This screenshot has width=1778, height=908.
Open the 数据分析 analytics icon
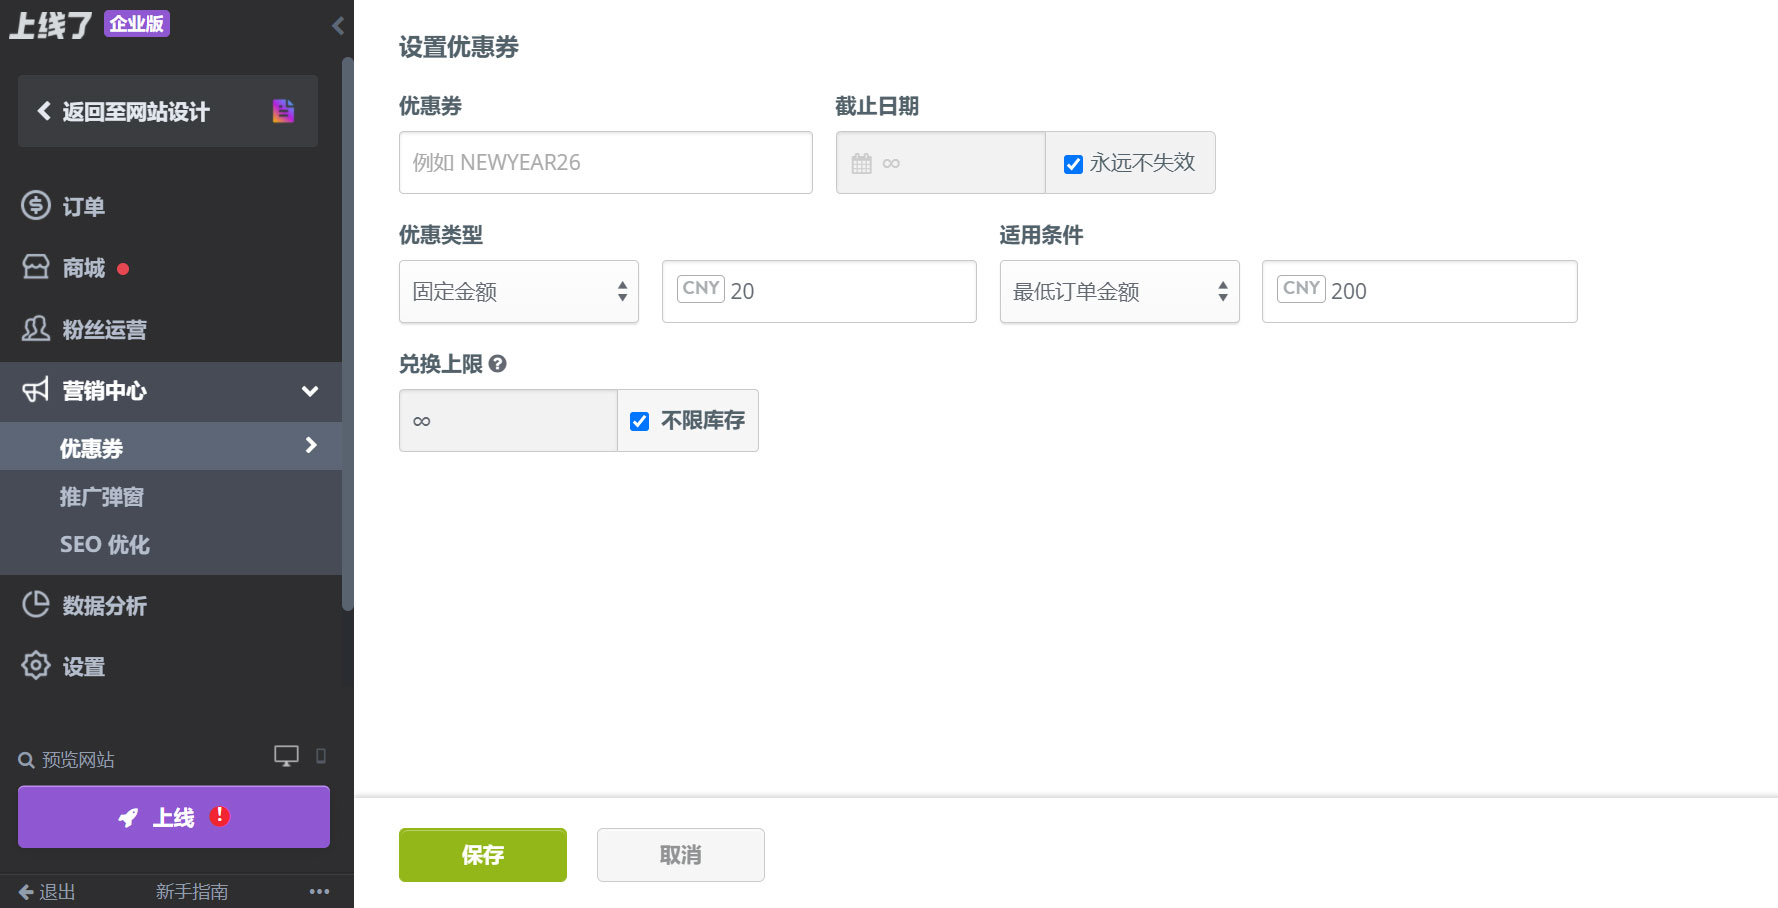(36, 605)
